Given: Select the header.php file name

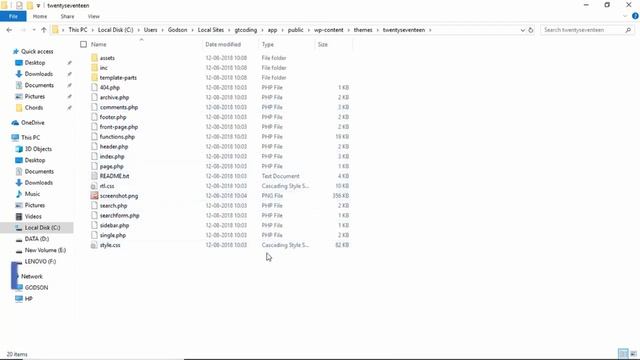Looking at the screenshot, I should (x=114, y=147).
